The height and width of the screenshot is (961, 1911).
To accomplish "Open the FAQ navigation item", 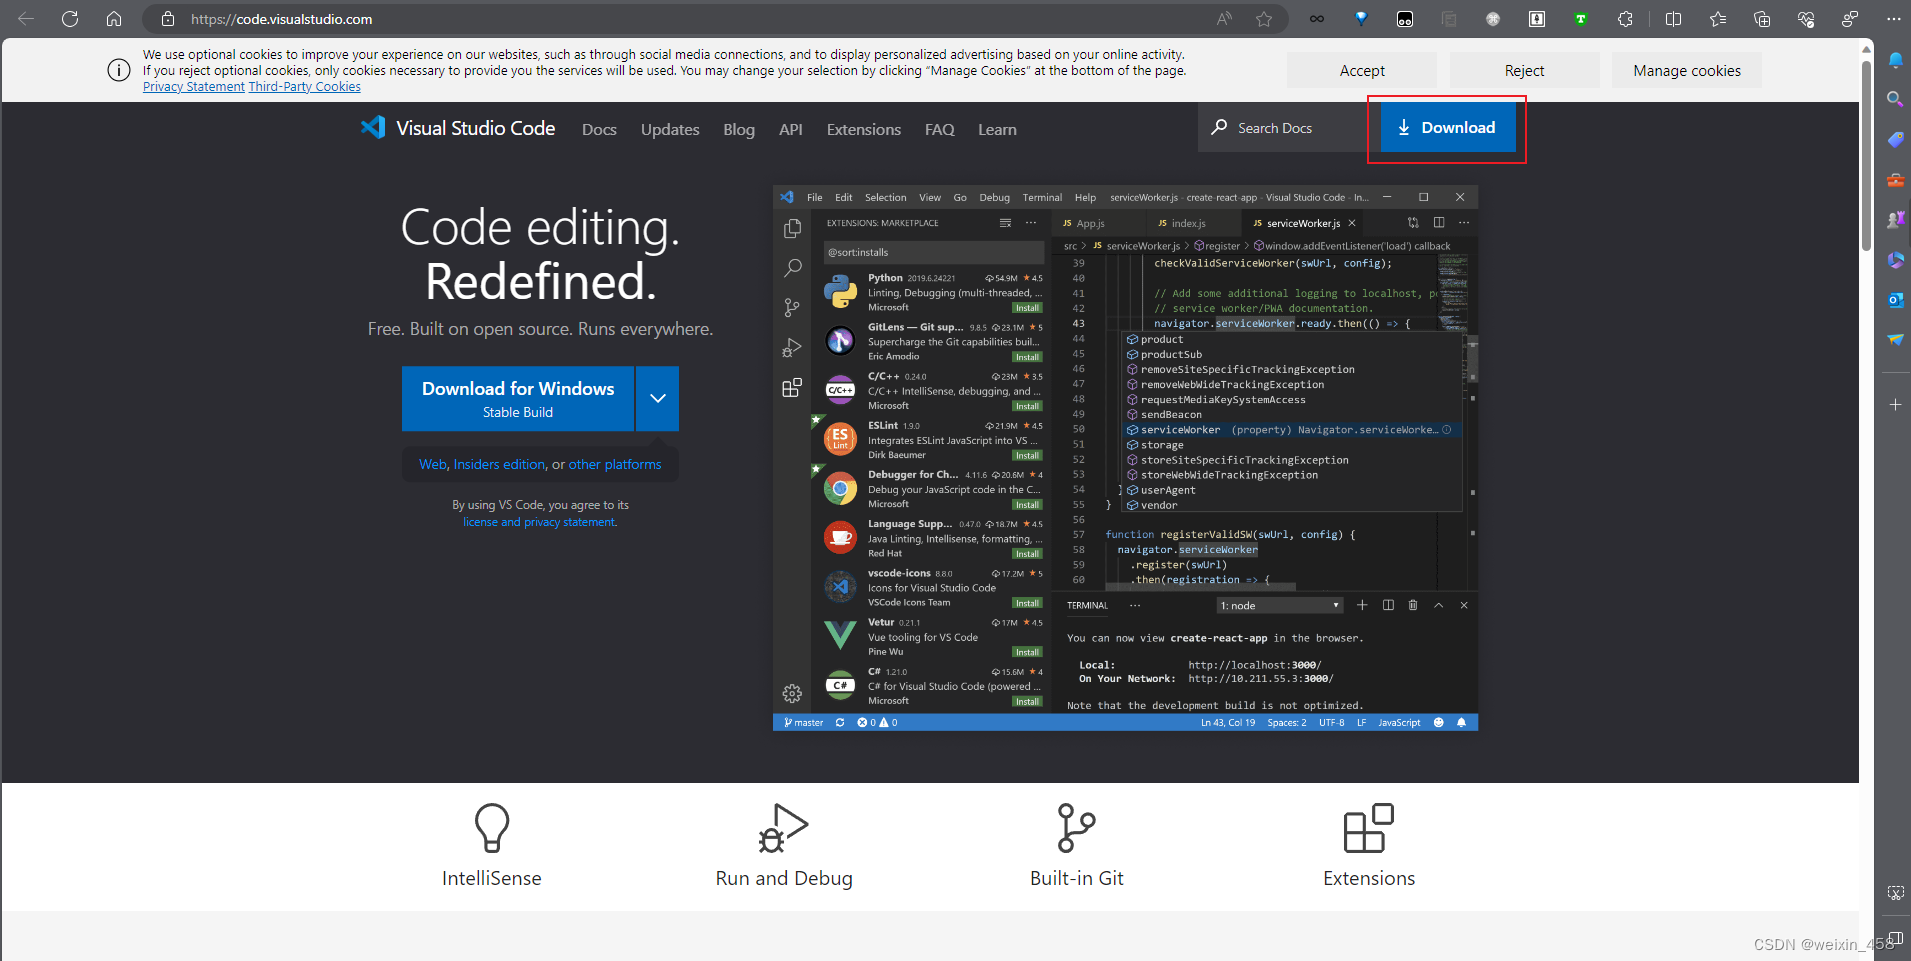I will tap(940, 130).
